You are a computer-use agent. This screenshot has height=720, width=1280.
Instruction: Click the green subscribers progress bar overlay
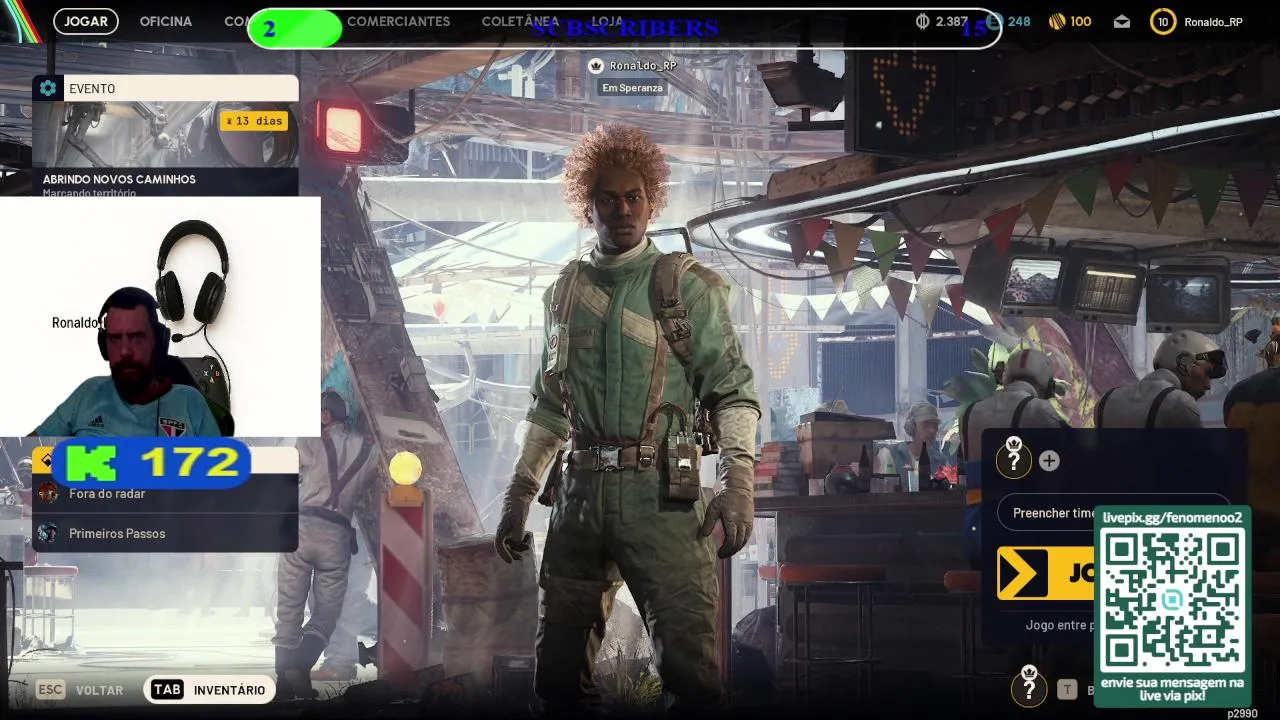[294, 29]
